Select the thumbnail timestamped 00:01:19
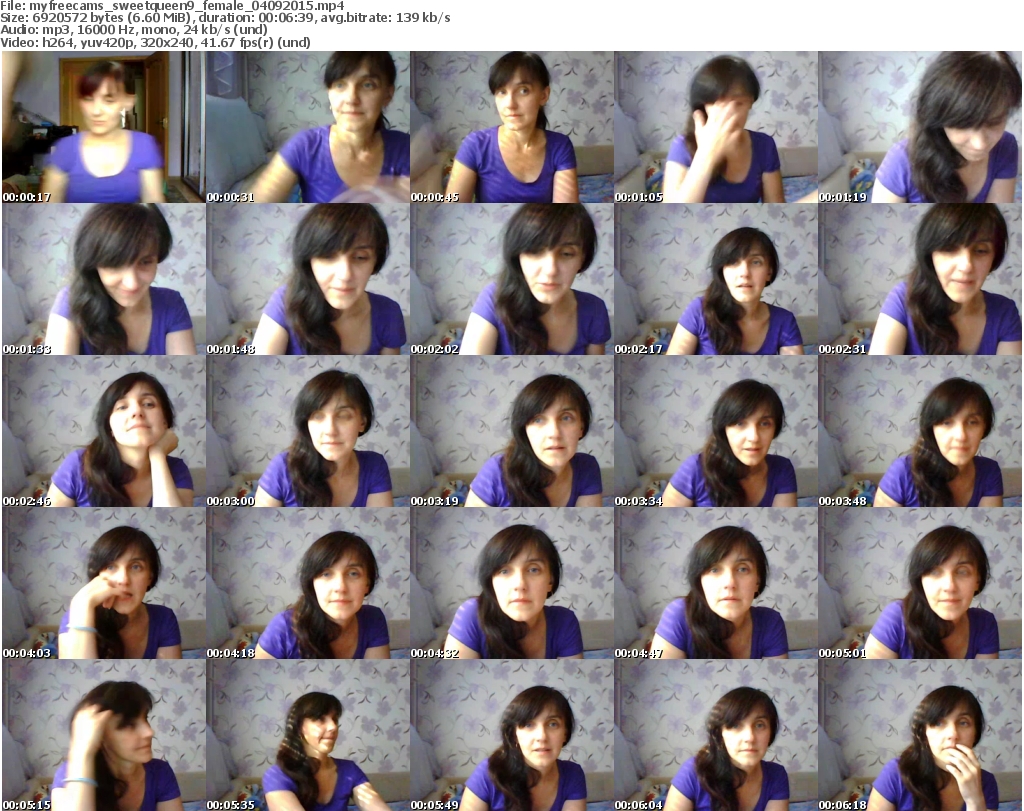1024x811 pixels. 920,127
